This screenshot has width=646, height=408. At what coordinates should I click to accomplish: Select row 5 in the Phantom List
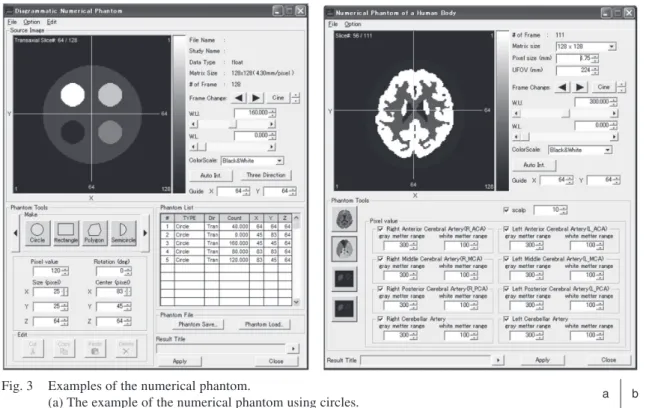(226, 260)
